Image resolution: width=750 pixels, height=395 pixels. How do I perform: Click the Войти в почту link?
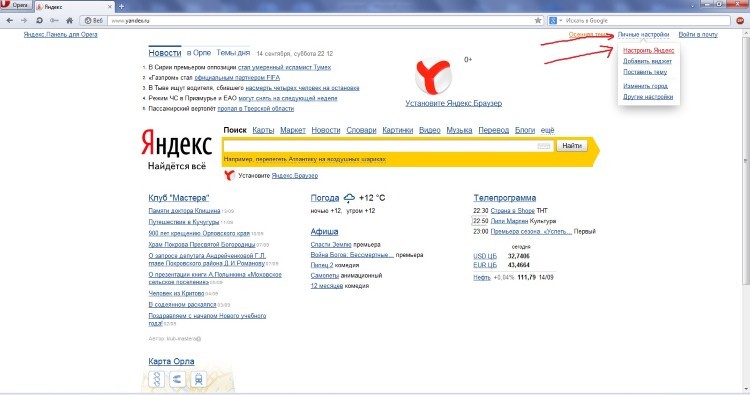(x=698, y=34)
